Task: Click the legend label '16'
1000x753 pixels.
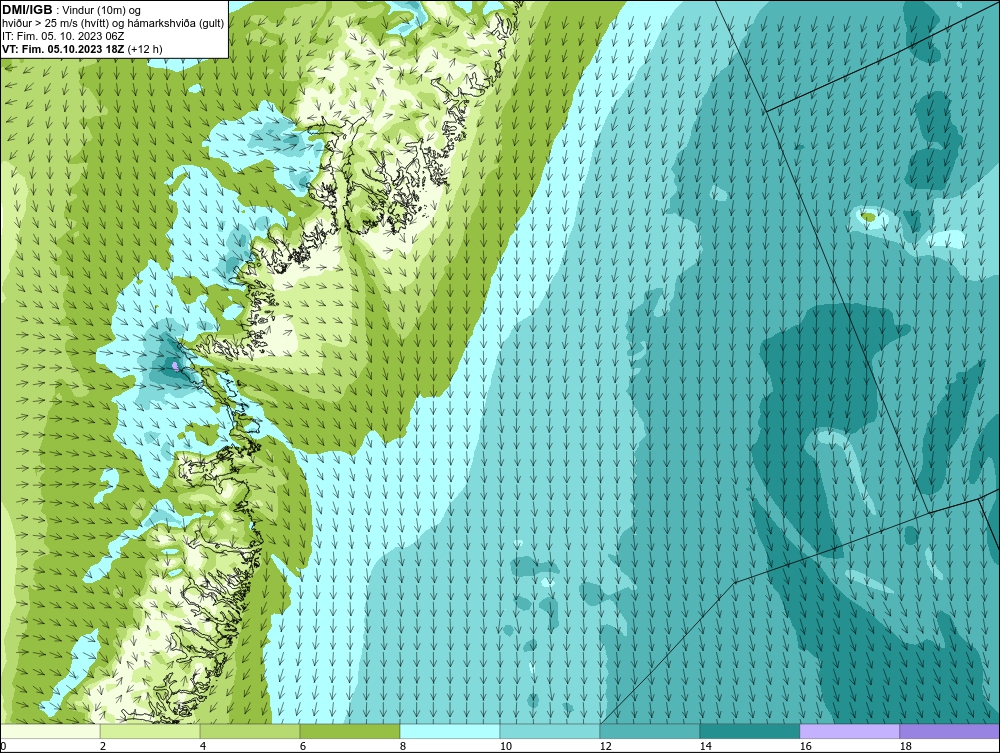Action: click(x=805, y=746)
